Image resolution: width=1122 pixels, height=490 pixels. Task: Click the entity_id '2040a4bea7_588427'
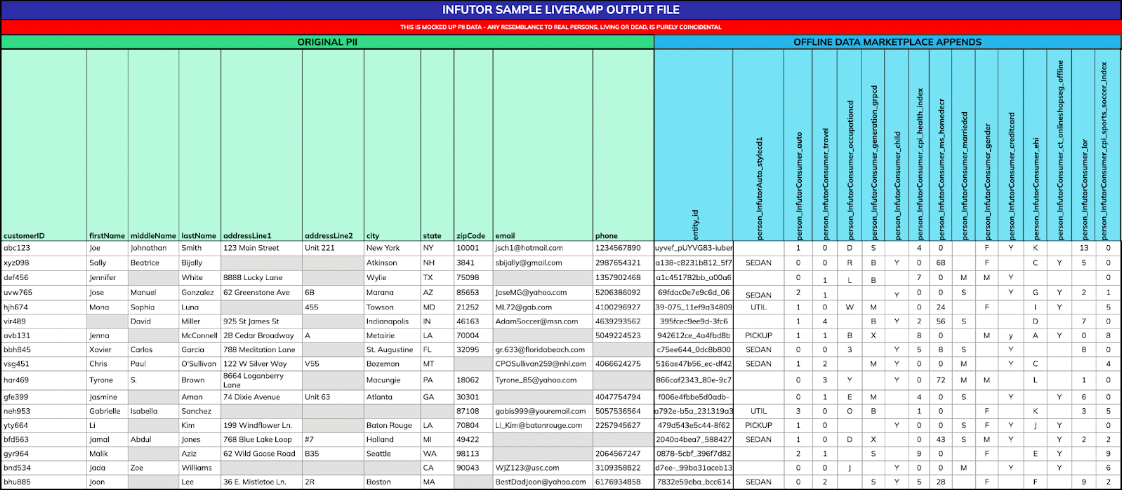(693, 440)
